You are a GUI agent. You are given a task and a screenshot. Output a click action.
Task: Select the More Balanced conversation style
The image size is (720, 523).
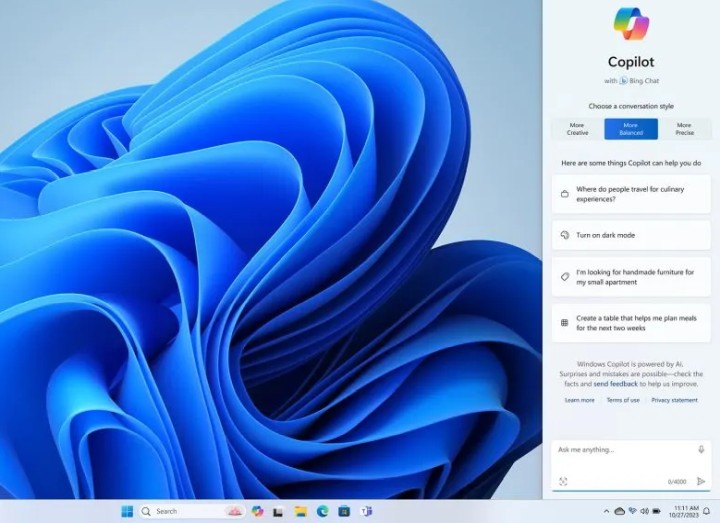pyautogui.click(x=631, y=129)
